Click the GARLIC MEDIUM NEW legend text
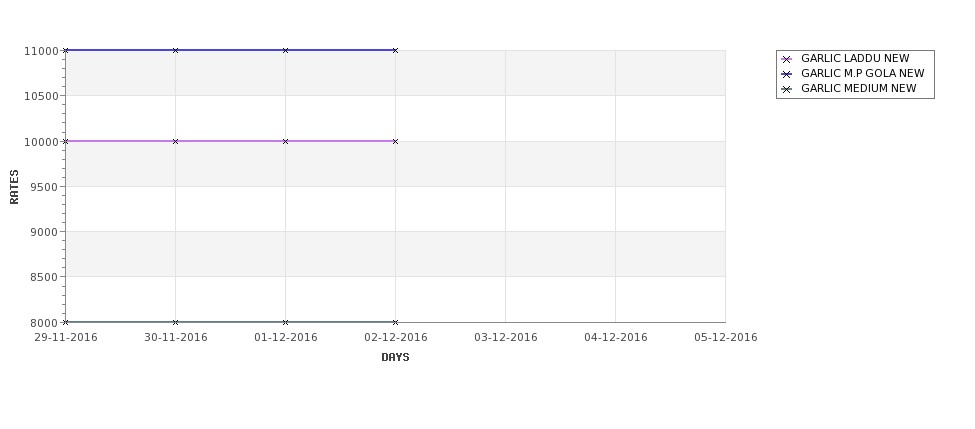975x429 pixels. (859, 88)
